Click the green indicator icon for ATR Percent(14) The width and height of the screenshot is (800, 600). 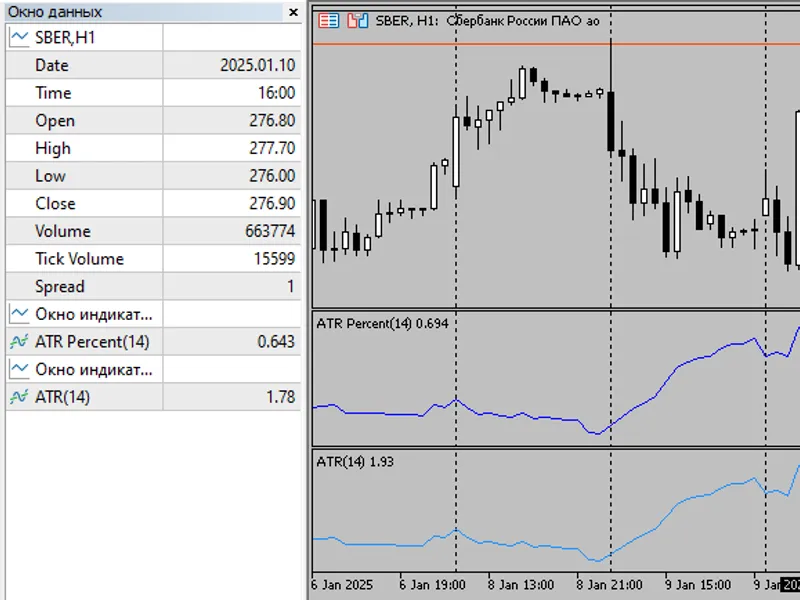19,341
